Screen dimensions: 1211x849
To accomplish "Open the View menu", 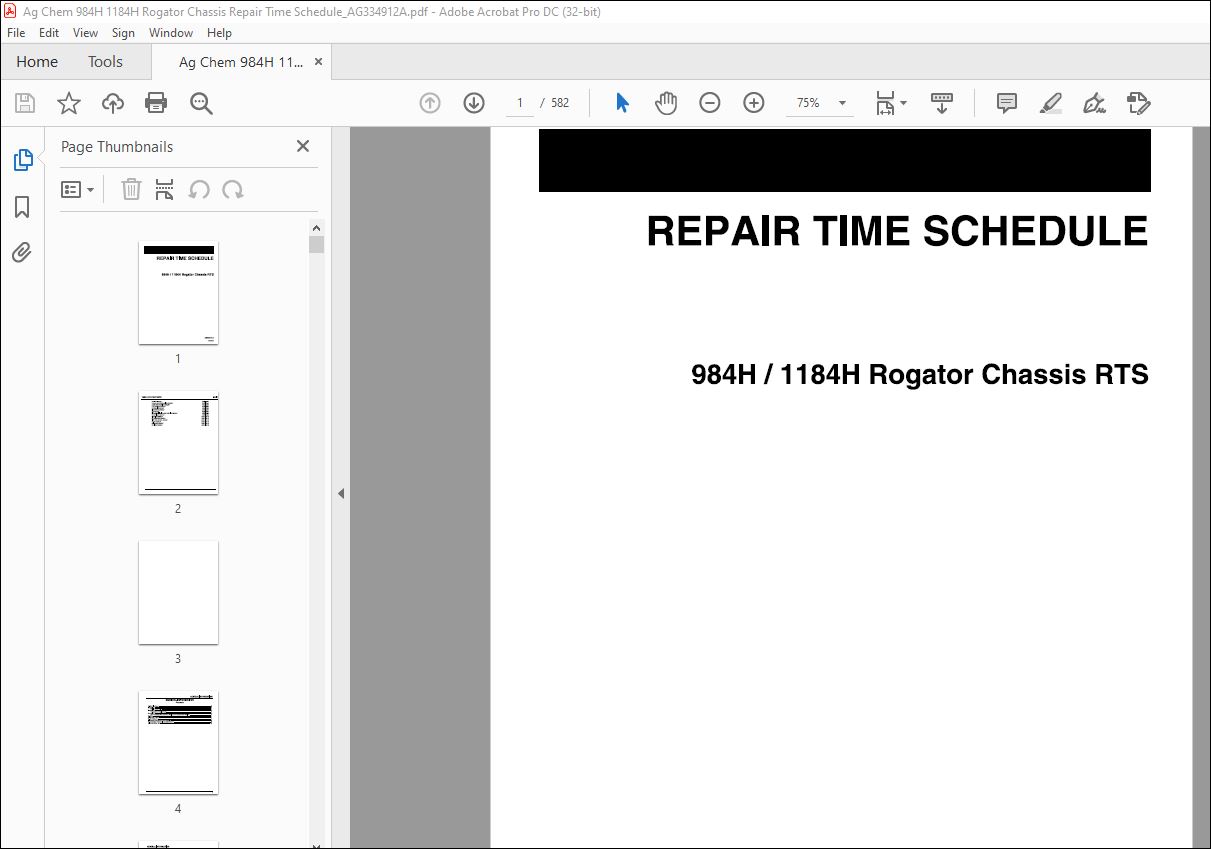I will 85,33.
